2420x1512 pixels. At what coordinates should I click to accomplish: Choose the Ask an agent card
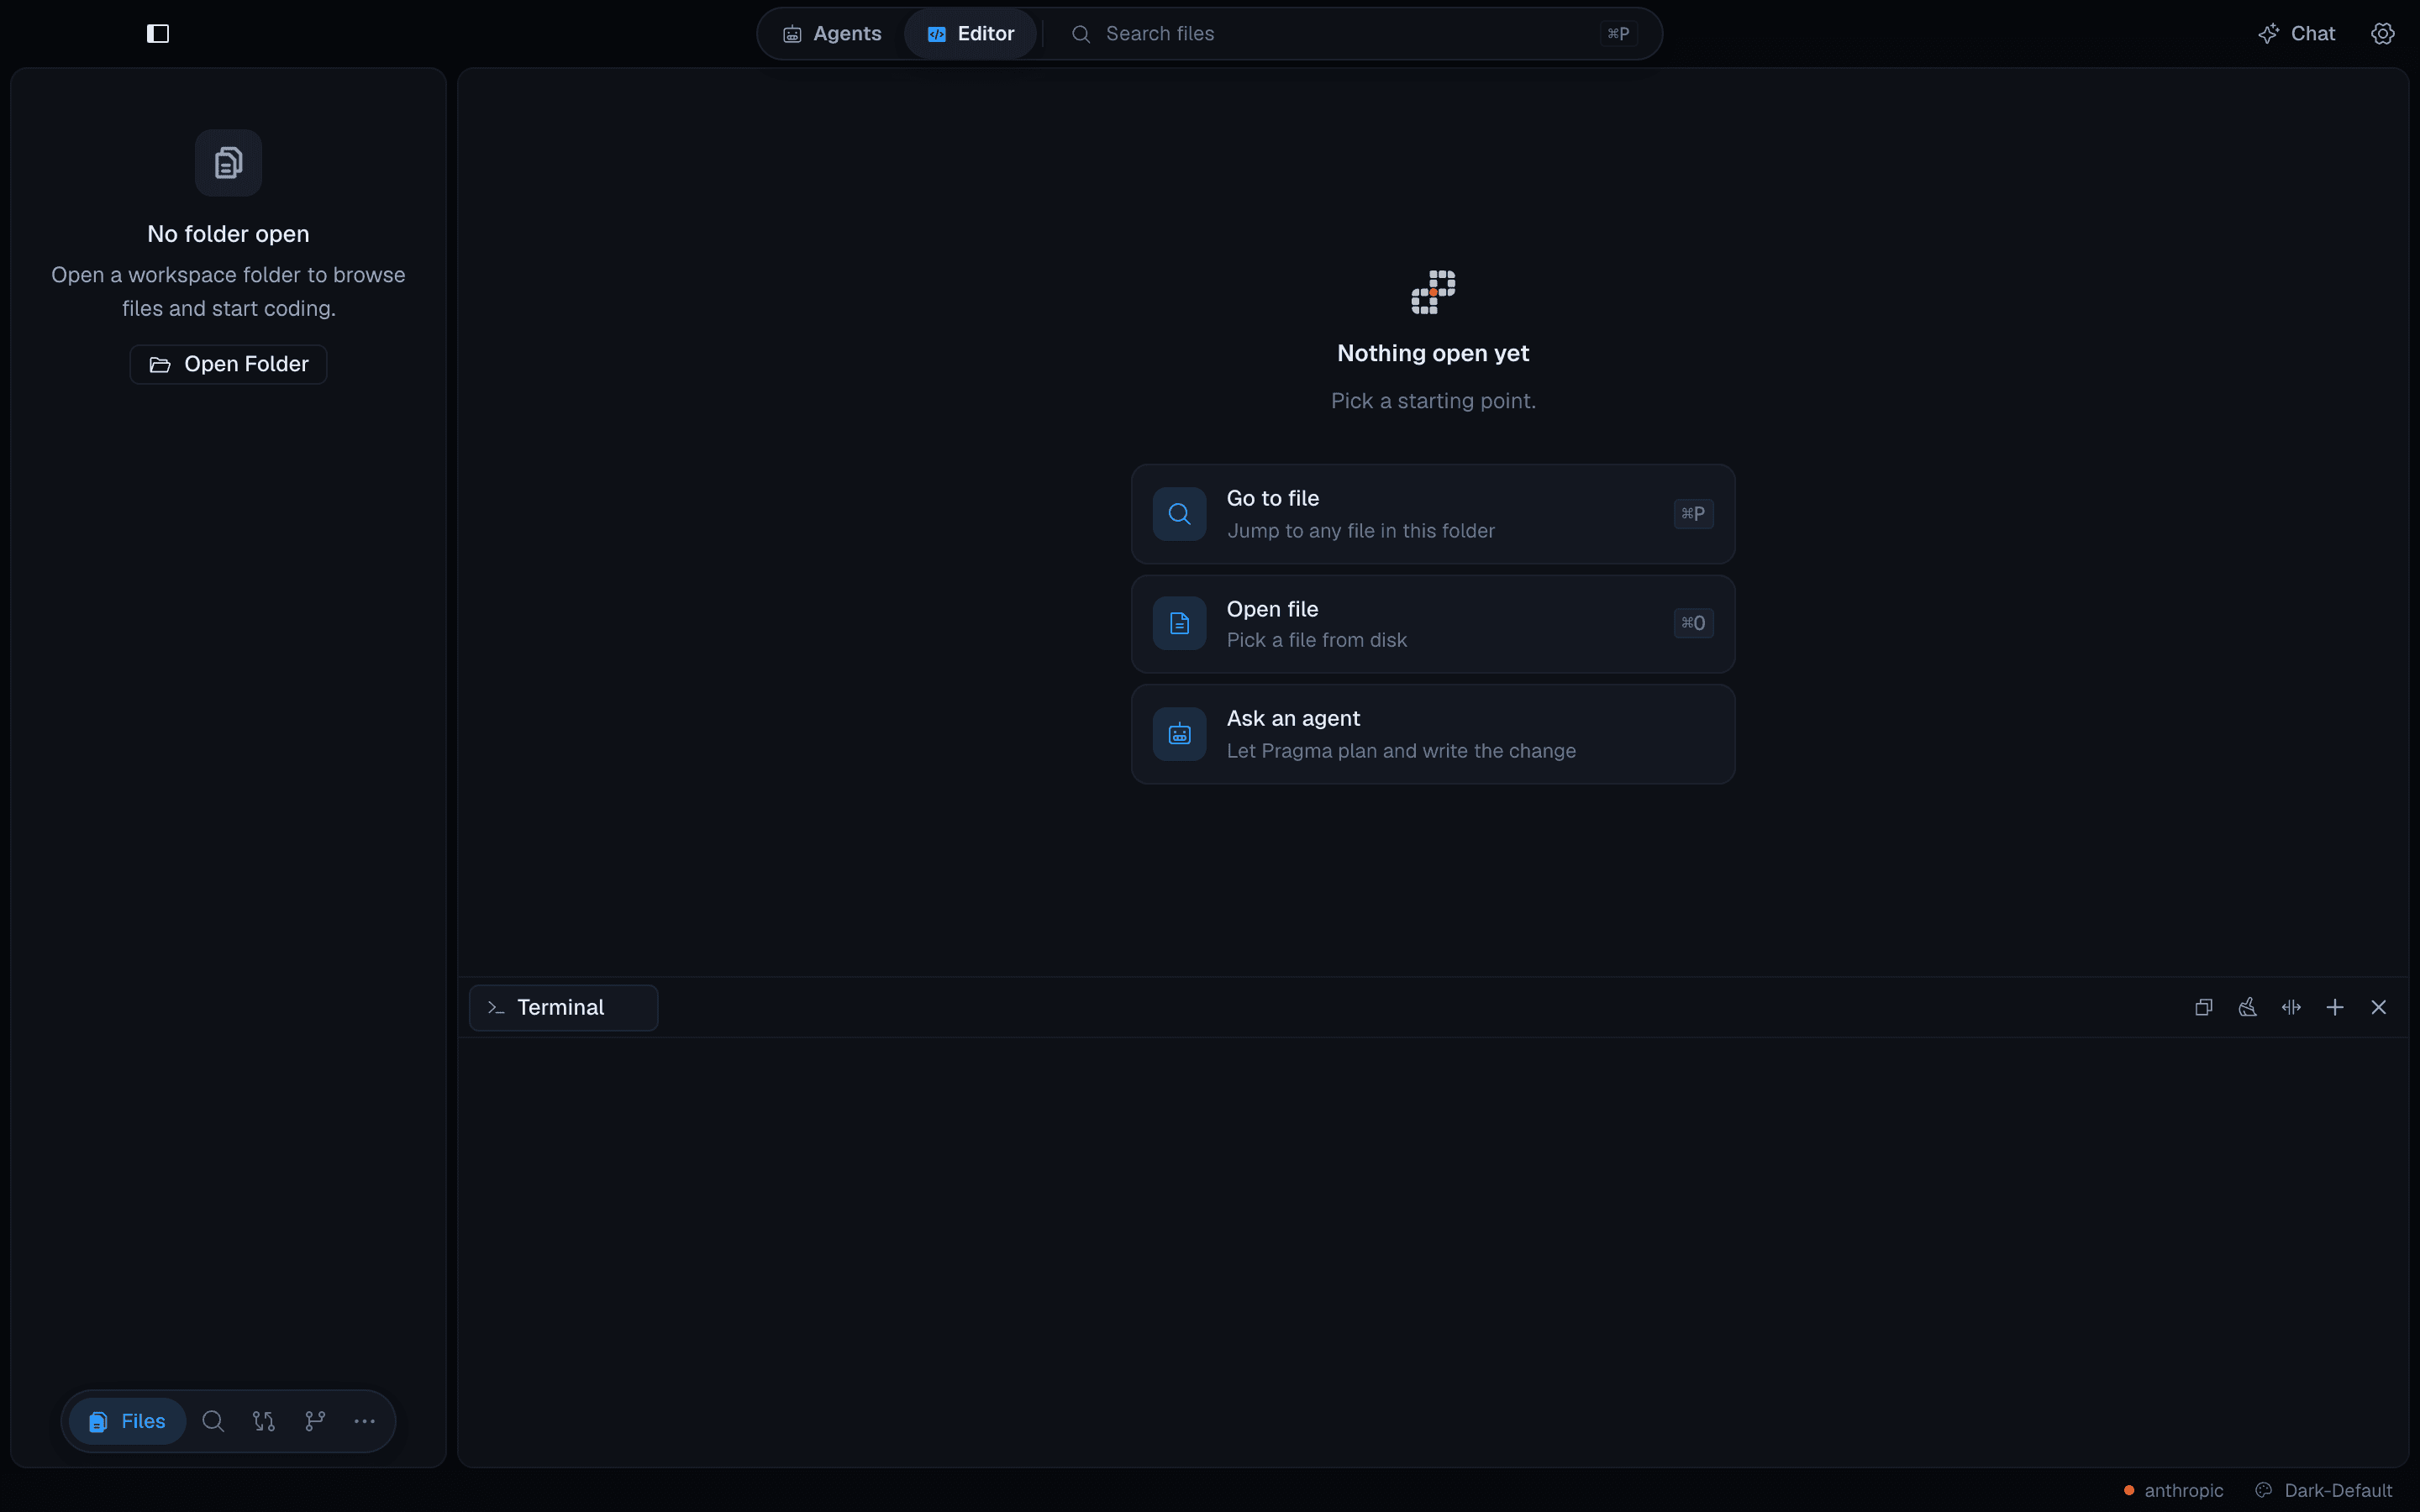coord(1432,734)
